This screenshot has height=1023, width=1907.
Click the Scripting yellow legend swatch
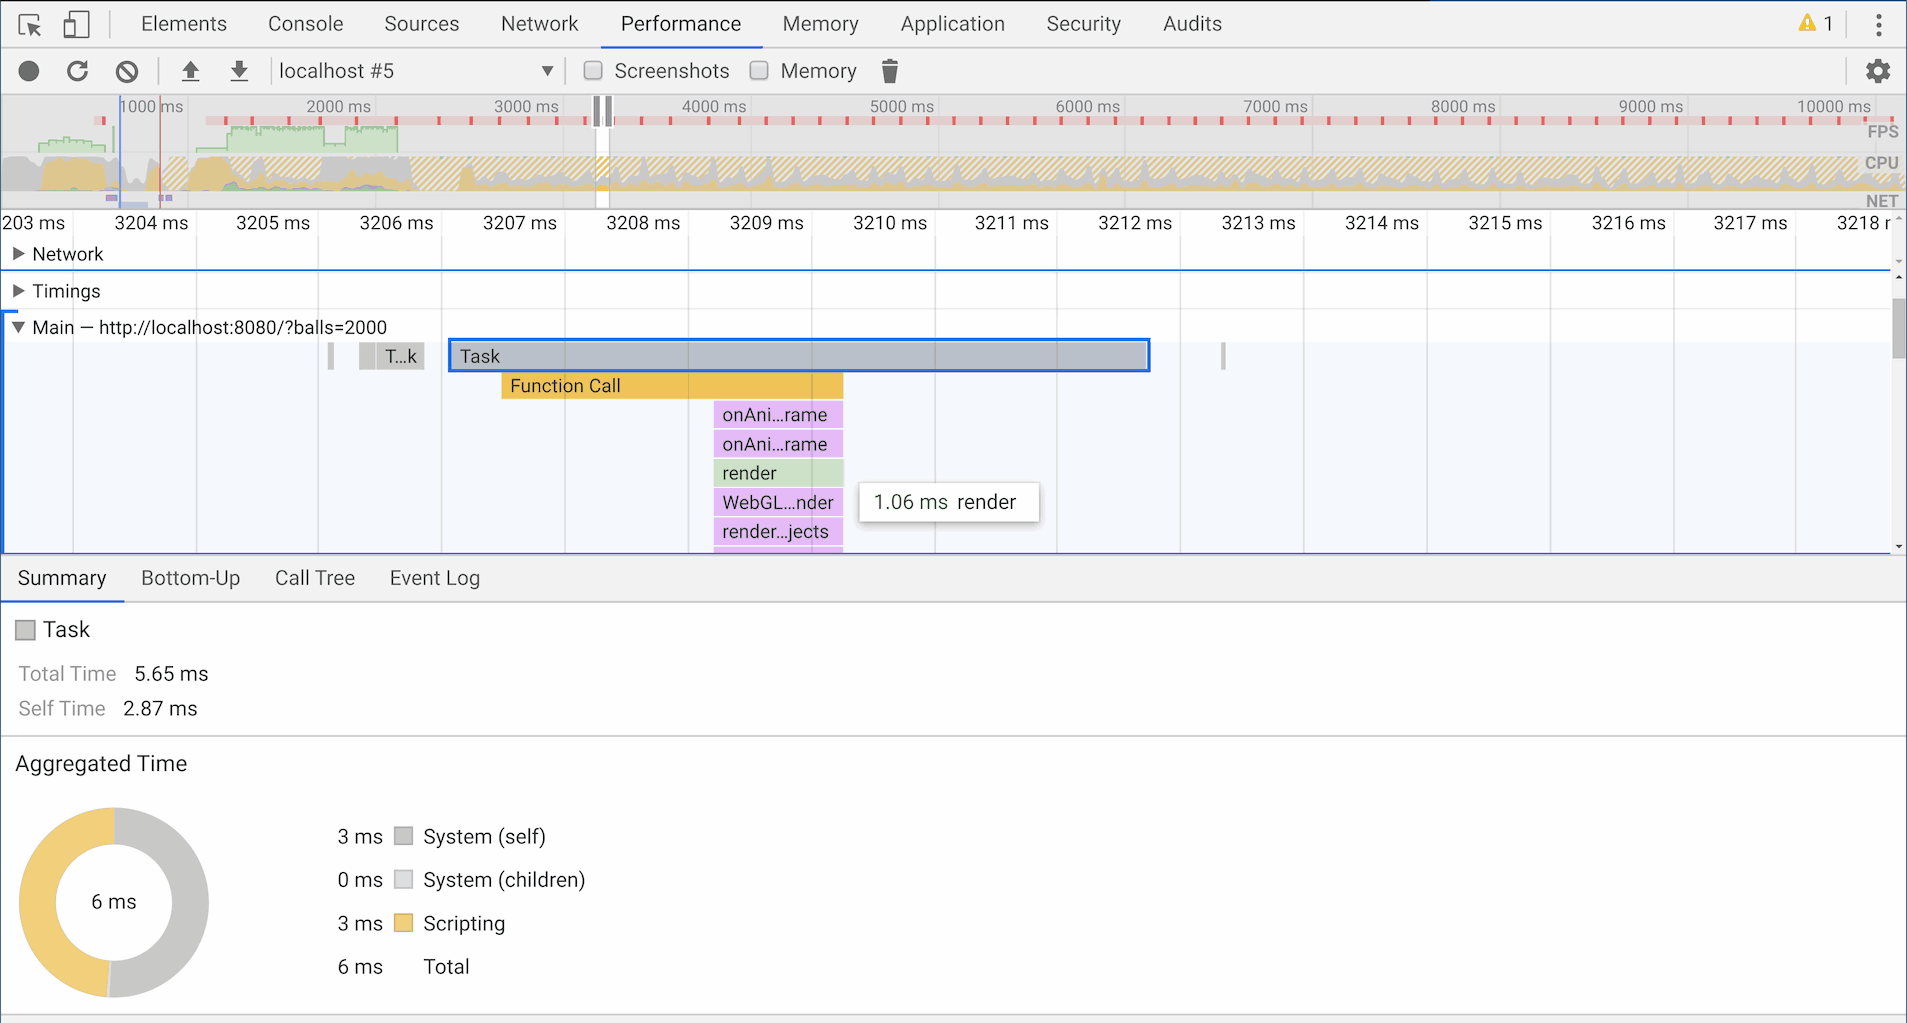(x=404, y=923)
